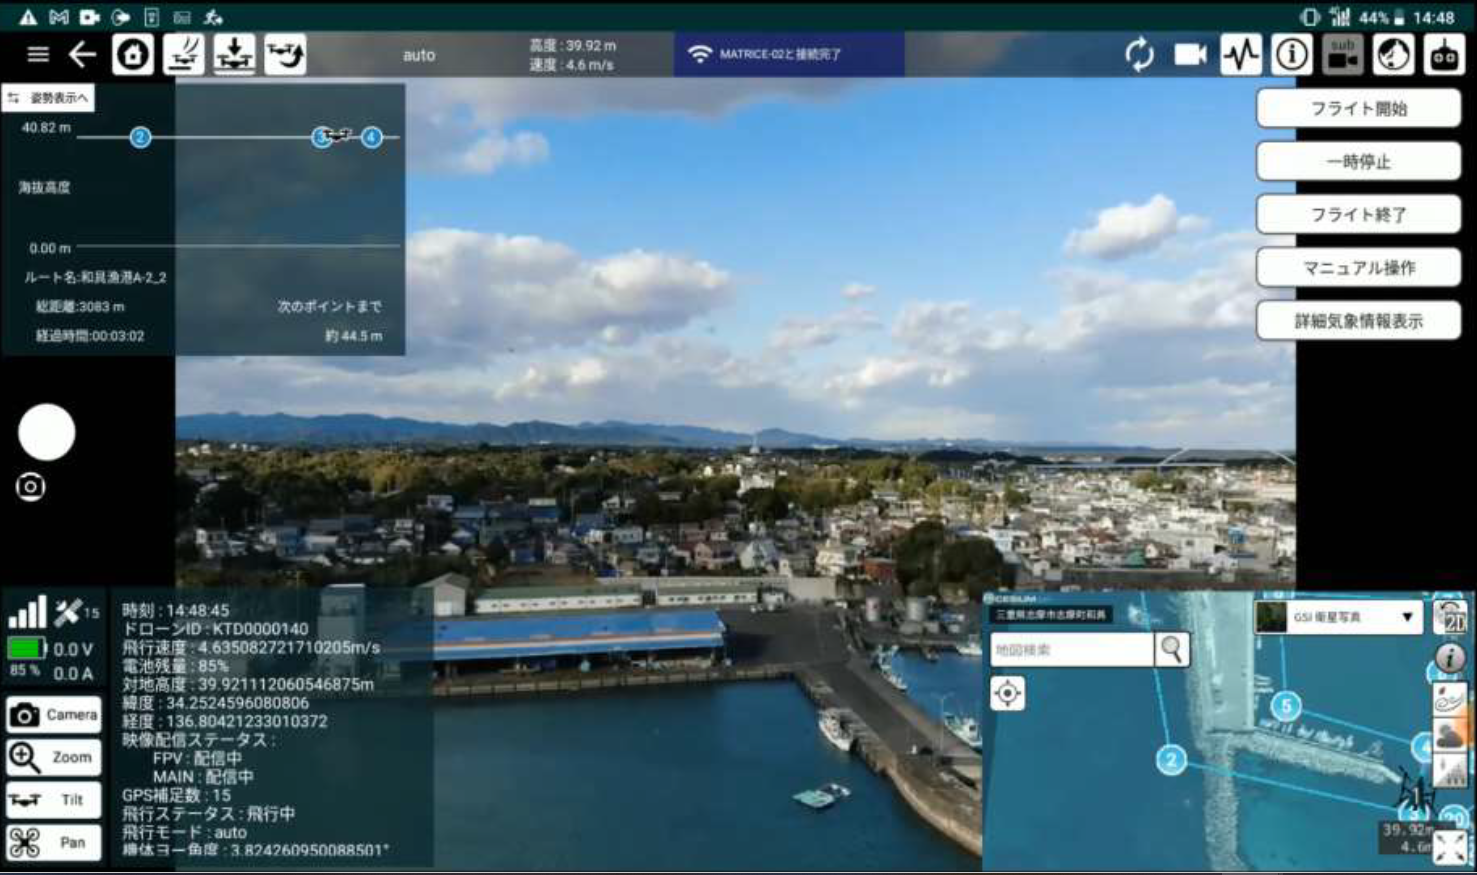Image resolution: width=1477 pixels, height=875 pixels.
Task: Open the Camera control
Action: 54,715
